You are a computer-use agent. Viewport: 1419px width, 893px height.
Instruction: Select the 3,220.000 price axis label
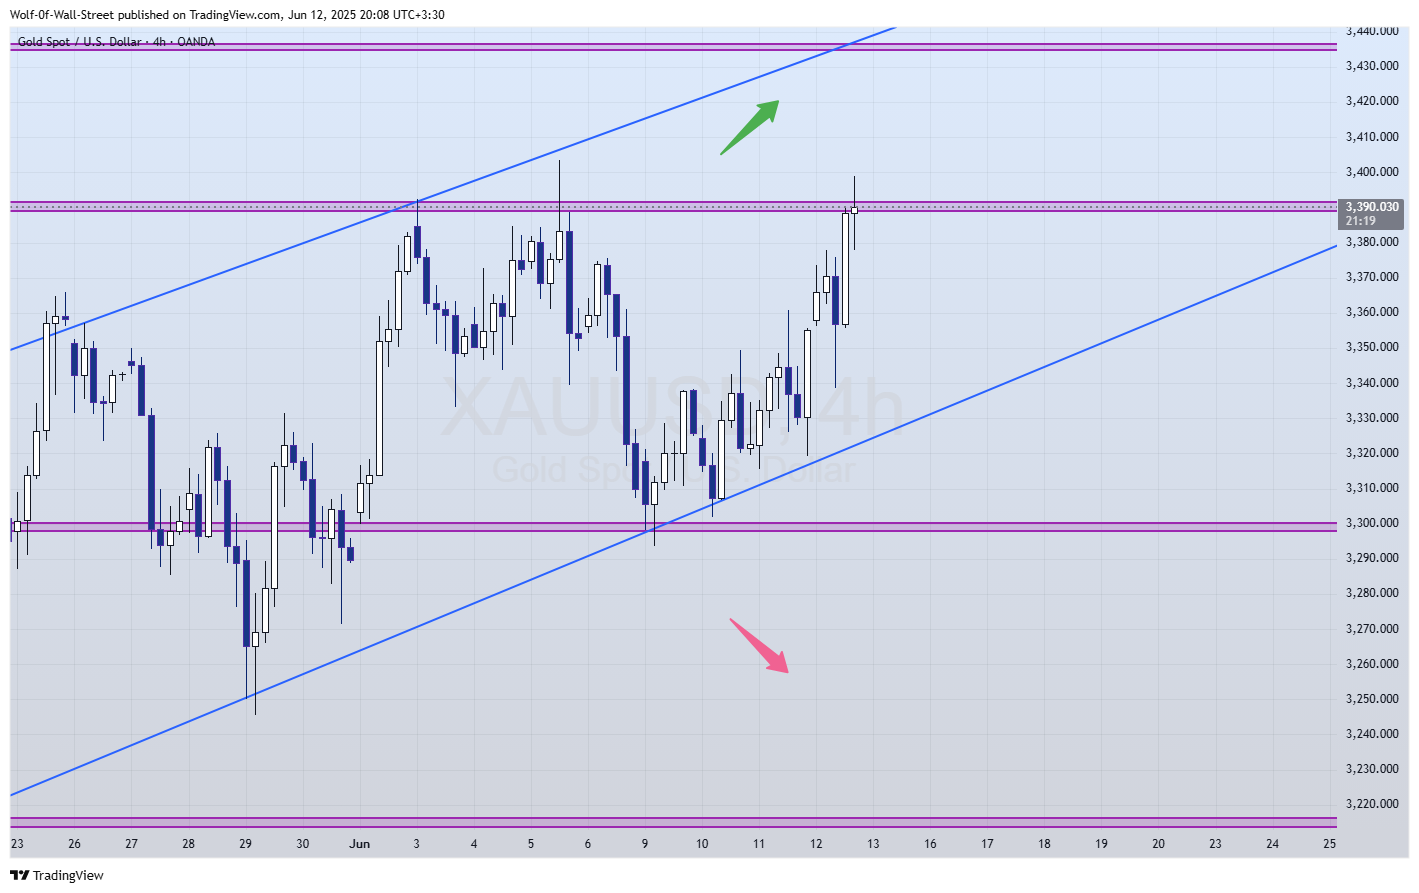(1372, 804)
